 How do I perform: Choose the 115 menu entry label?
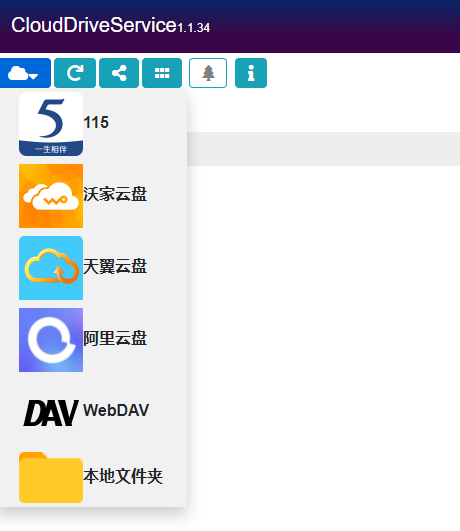tap(96, 122)
